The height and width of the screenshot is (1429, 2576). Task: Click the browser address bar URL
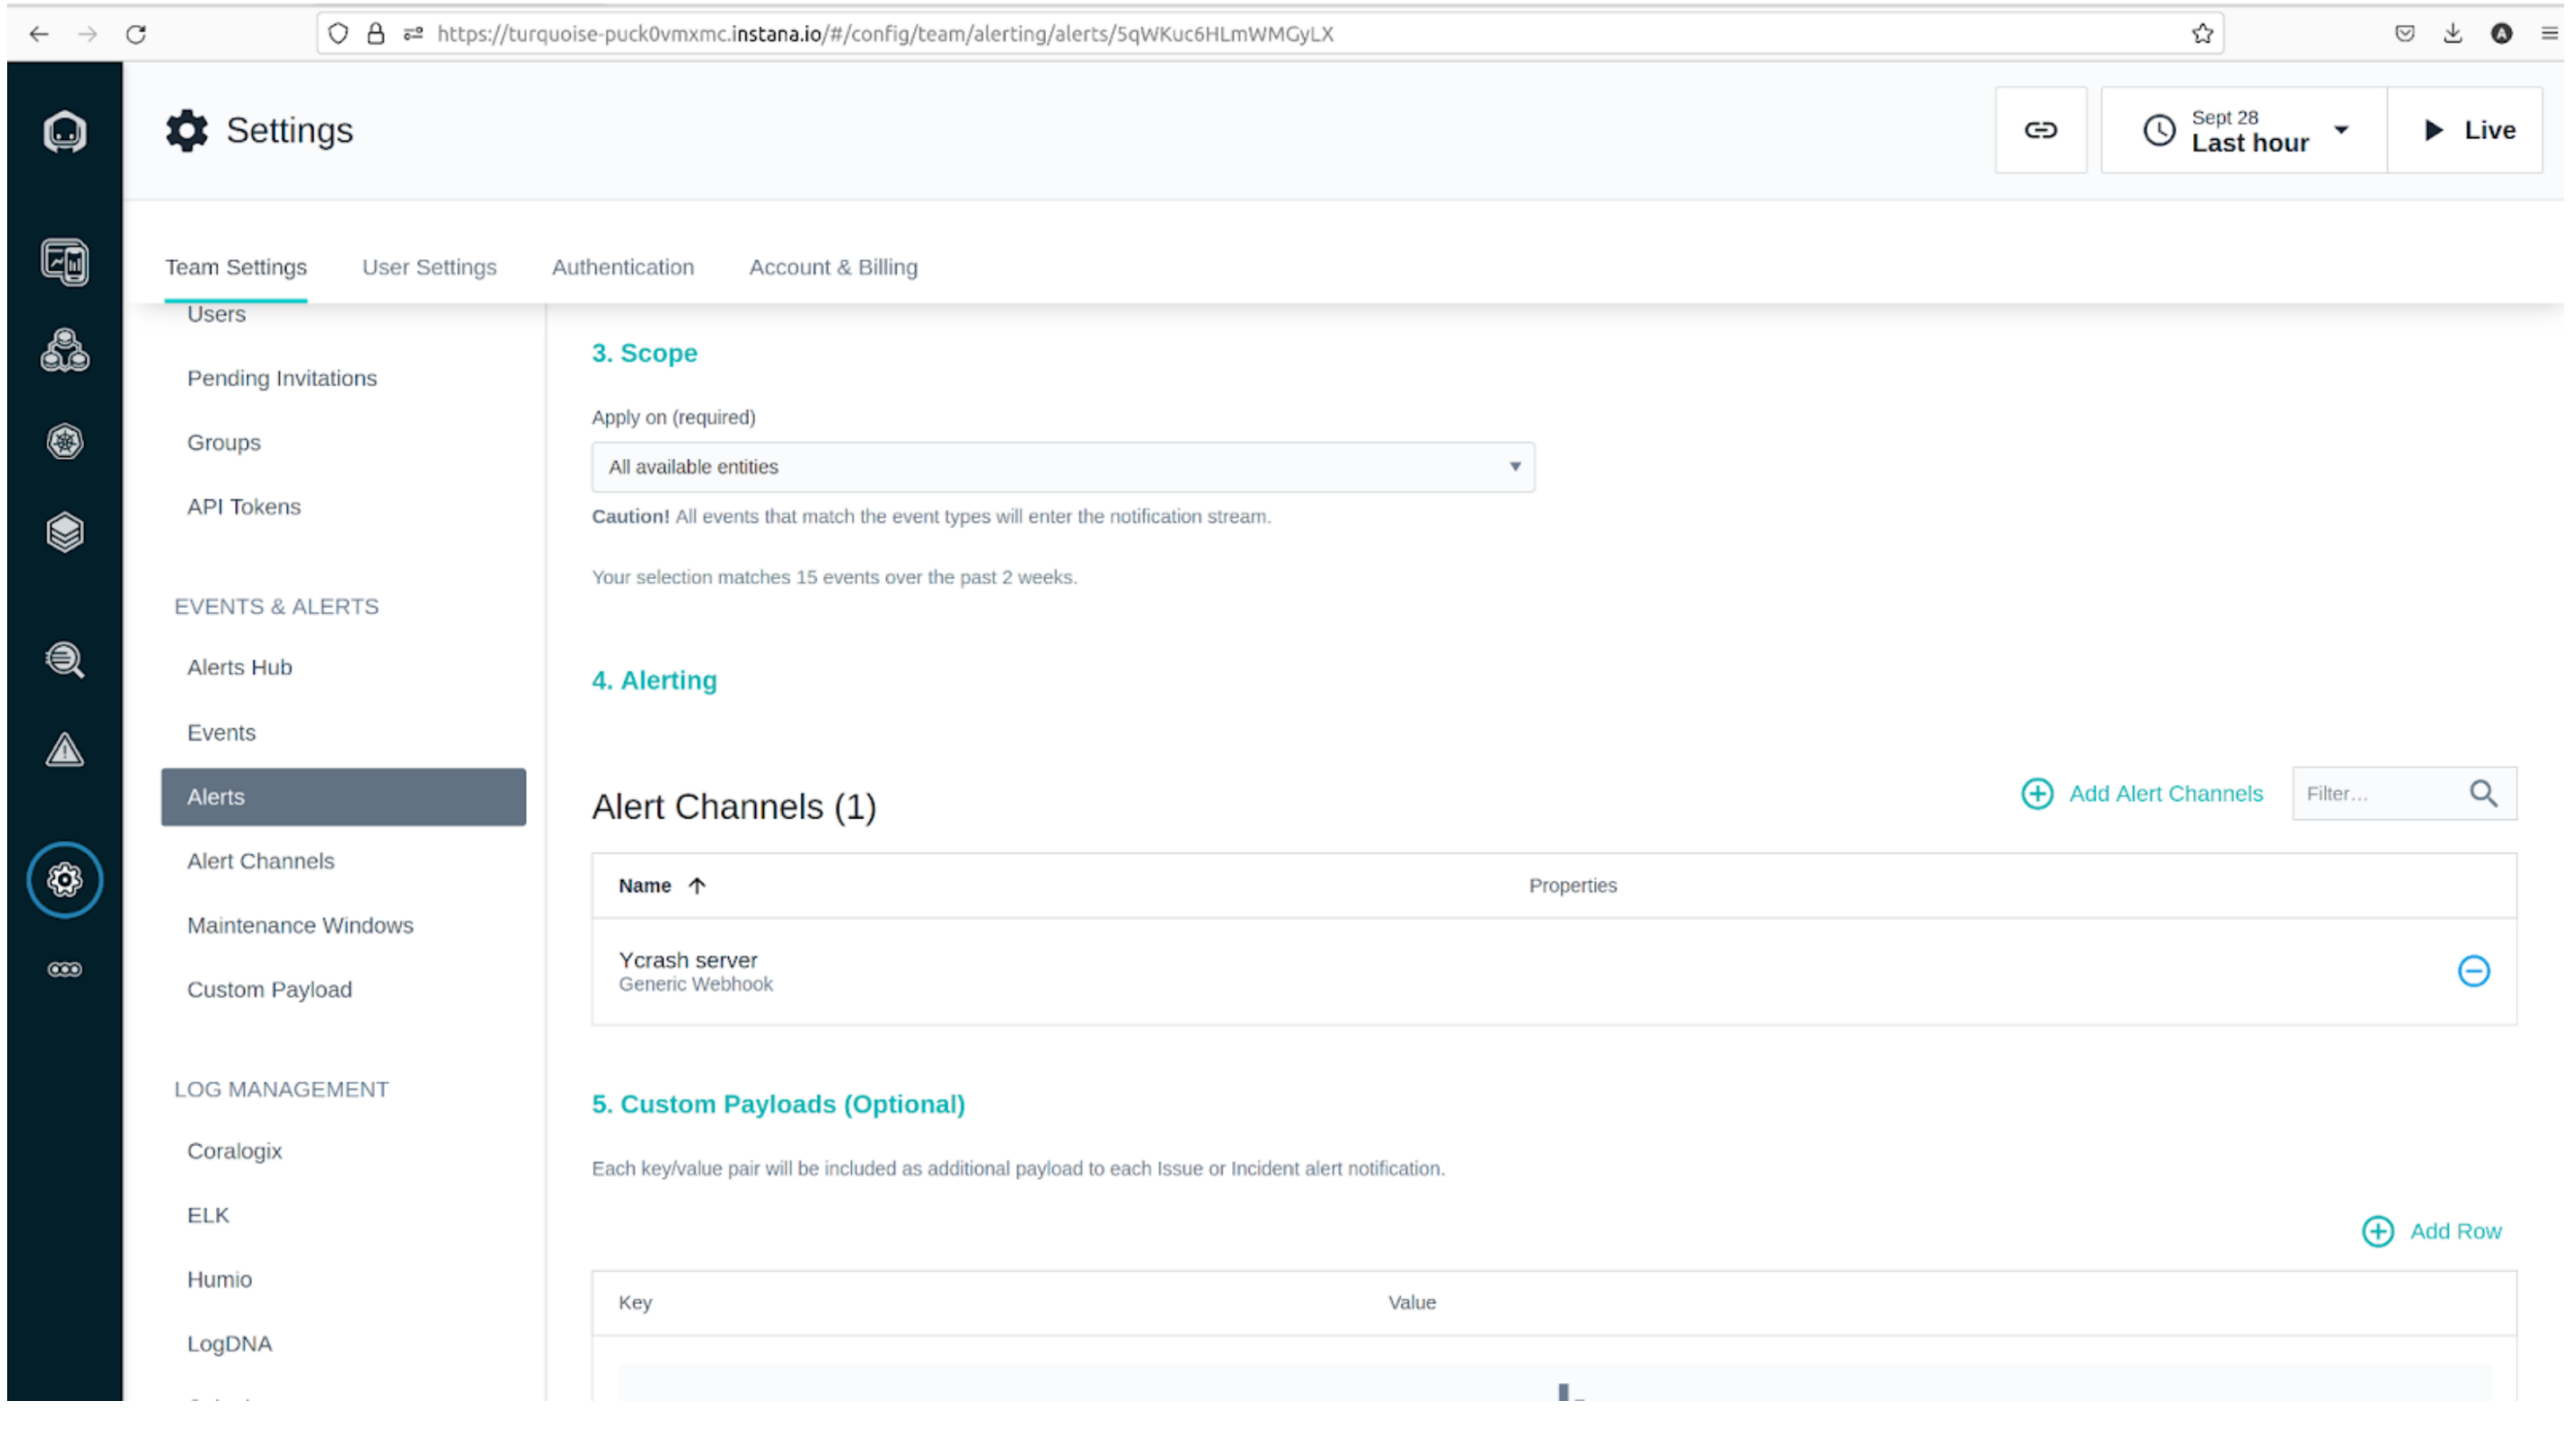tap(885, 33)
